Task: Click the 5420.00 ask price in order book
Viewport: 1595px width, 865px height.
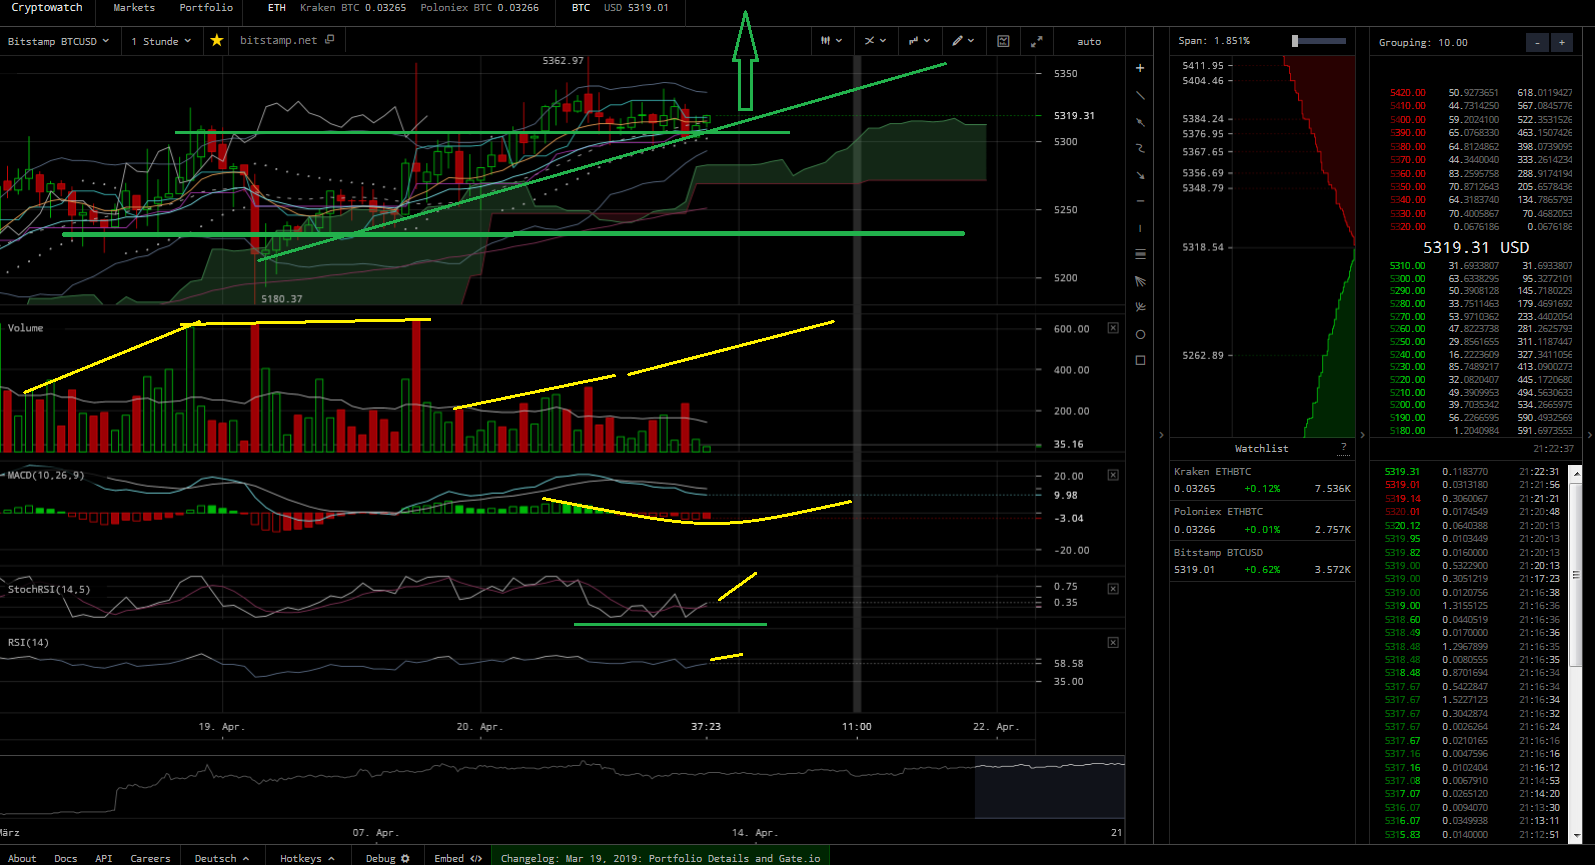Action: pyautogui.click(x=1408, y=93)
